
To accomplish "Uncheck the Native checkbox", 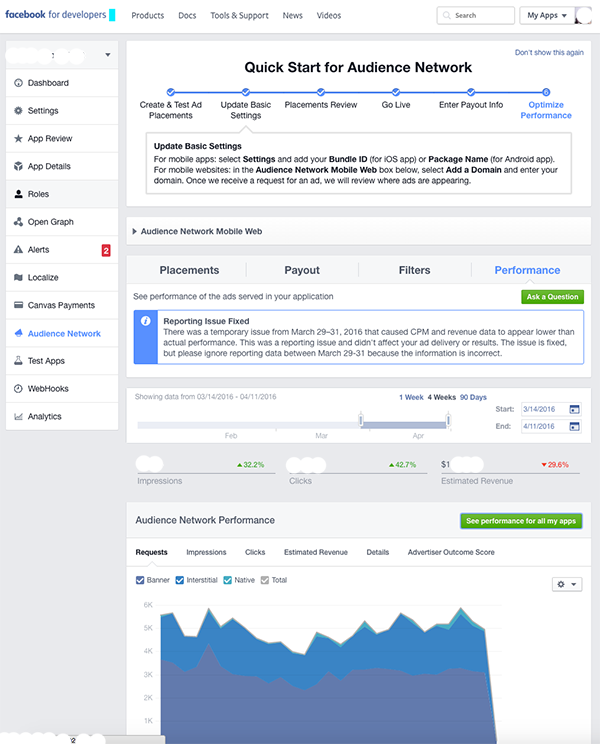I will [x=227, y=580].
